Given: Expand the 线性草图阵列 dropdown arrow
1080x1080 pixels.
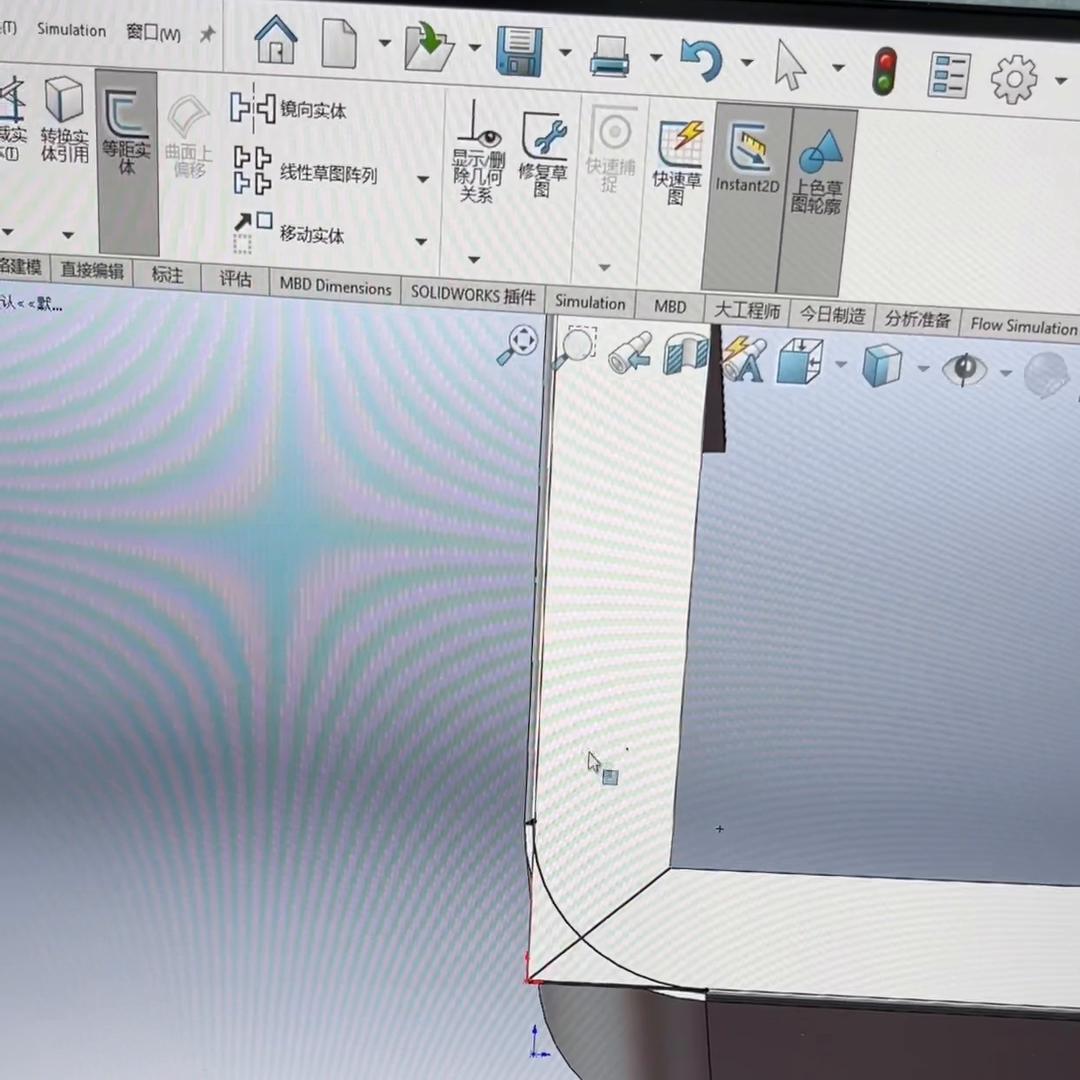Looking at the screenshot, I should pos(422,178).
